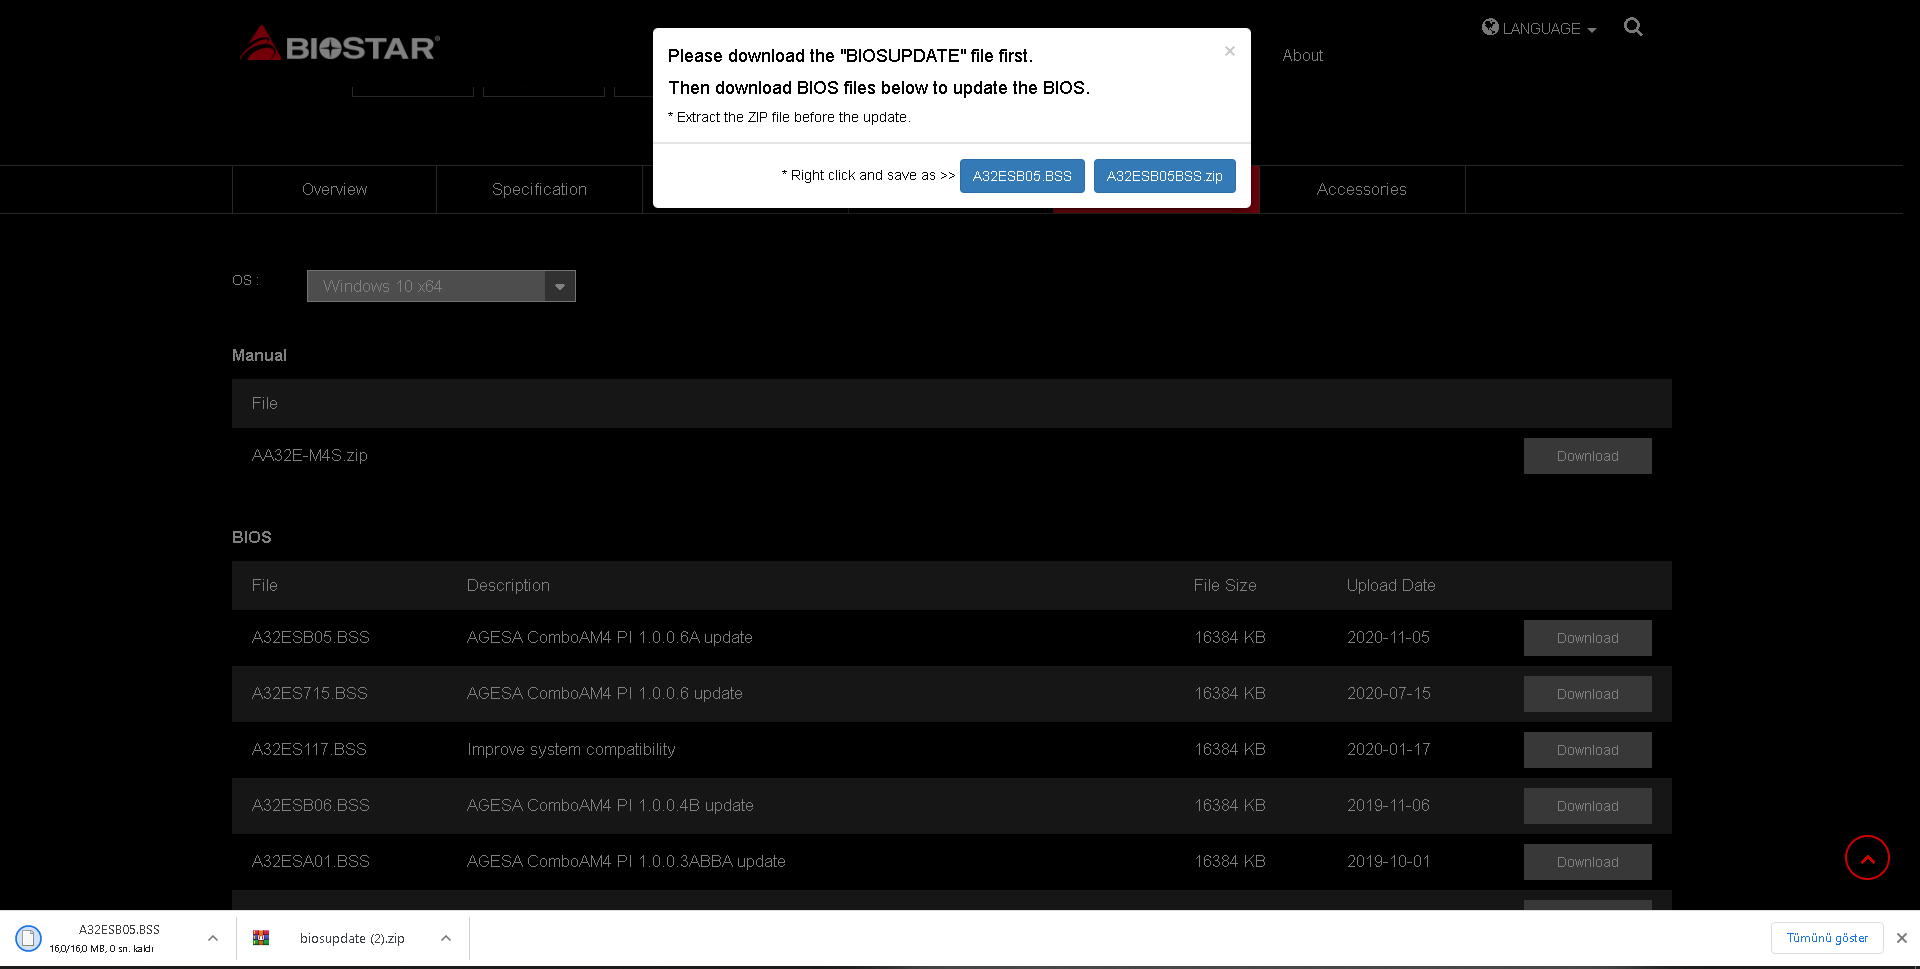Switch to the Accessories tab
Viewport: 1920px width, 969px height.
[1362, 189]
